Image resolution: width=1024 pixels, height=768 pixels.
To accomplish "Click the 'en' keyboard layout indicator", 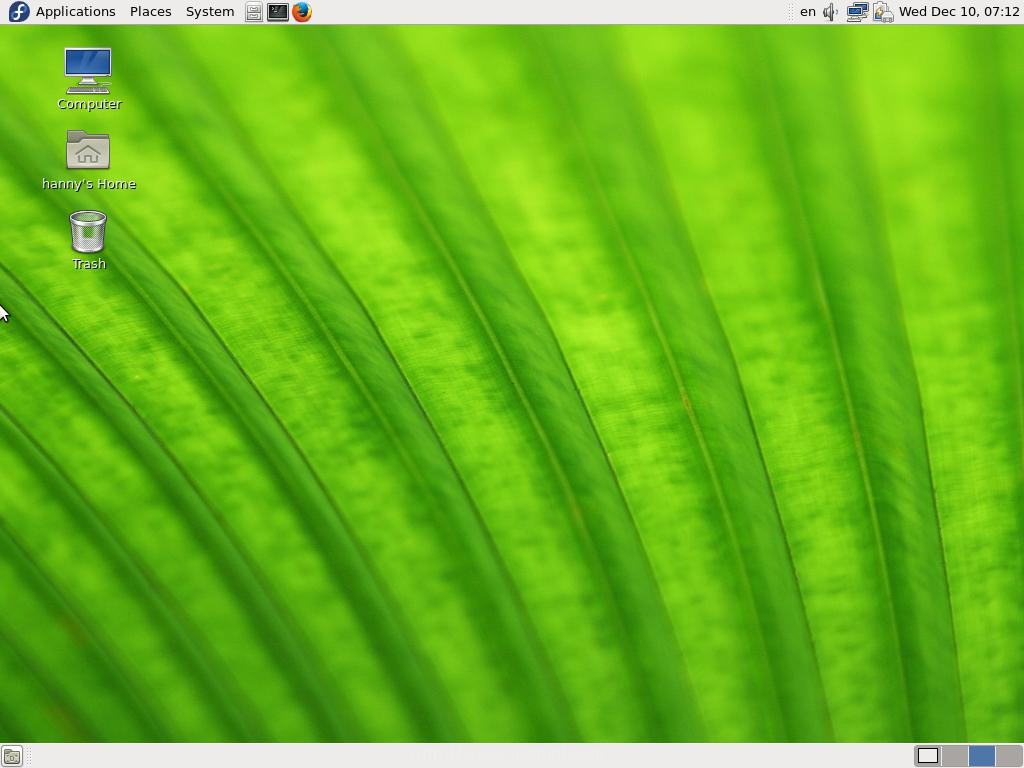I will coord(808,12).
